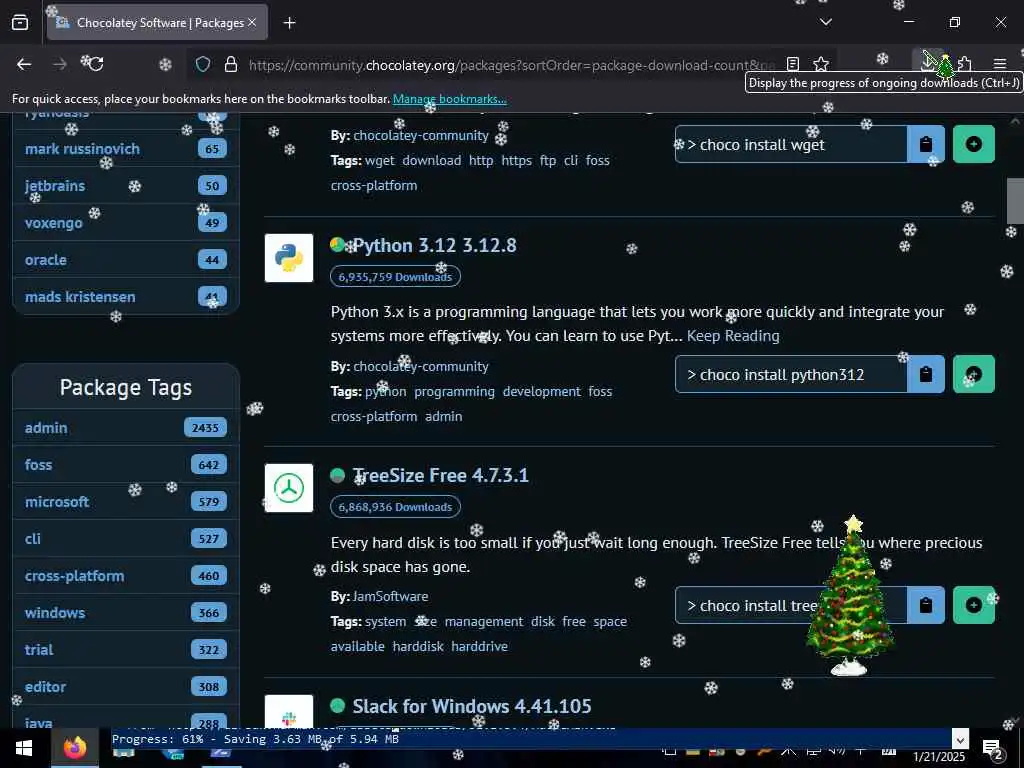This screenshot has width=1024, height=768.
Task: Open Slack for Windows 4.41.105 page
Action: click(x=472, y=707)
